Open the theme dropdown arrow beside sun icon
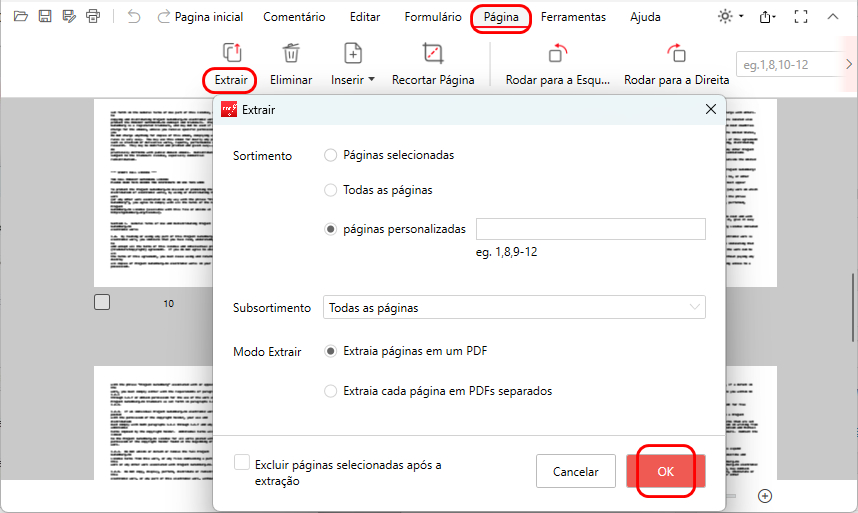The height and width of the screenshot is (513, 858). (741, 16)
